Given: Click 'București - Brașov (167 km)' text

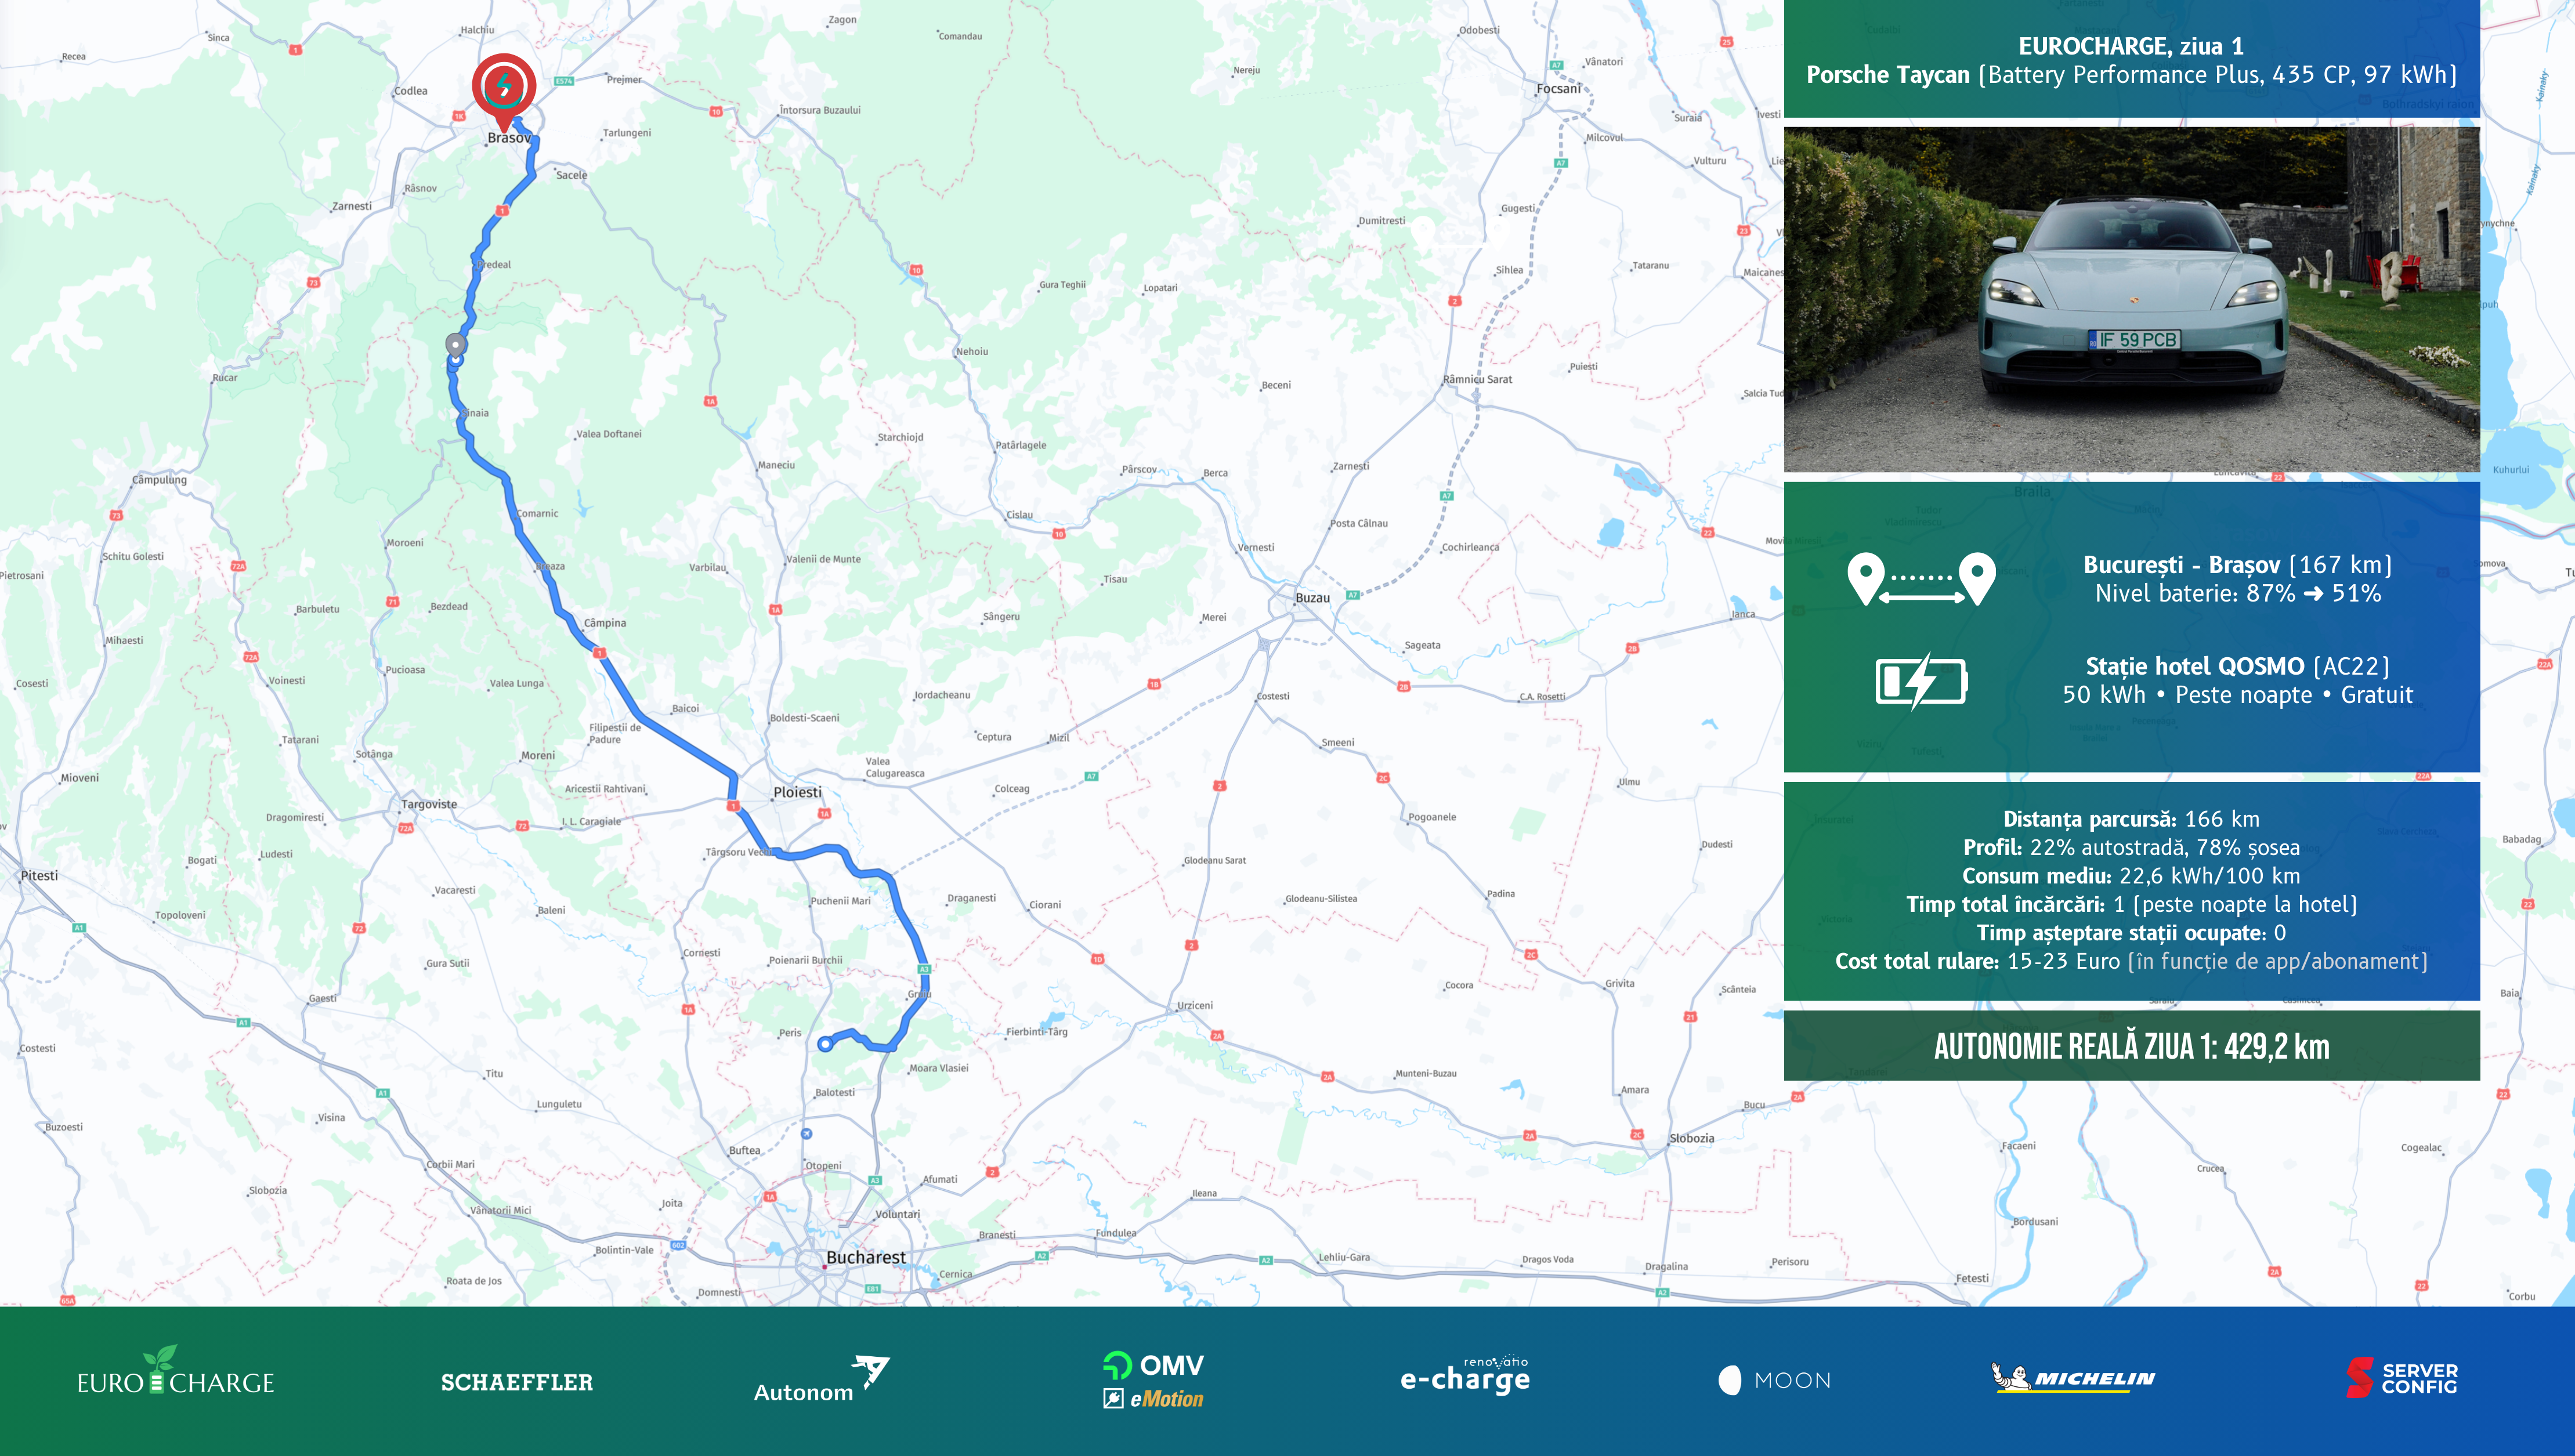Looking at the screenshot, I should 2238,565.
